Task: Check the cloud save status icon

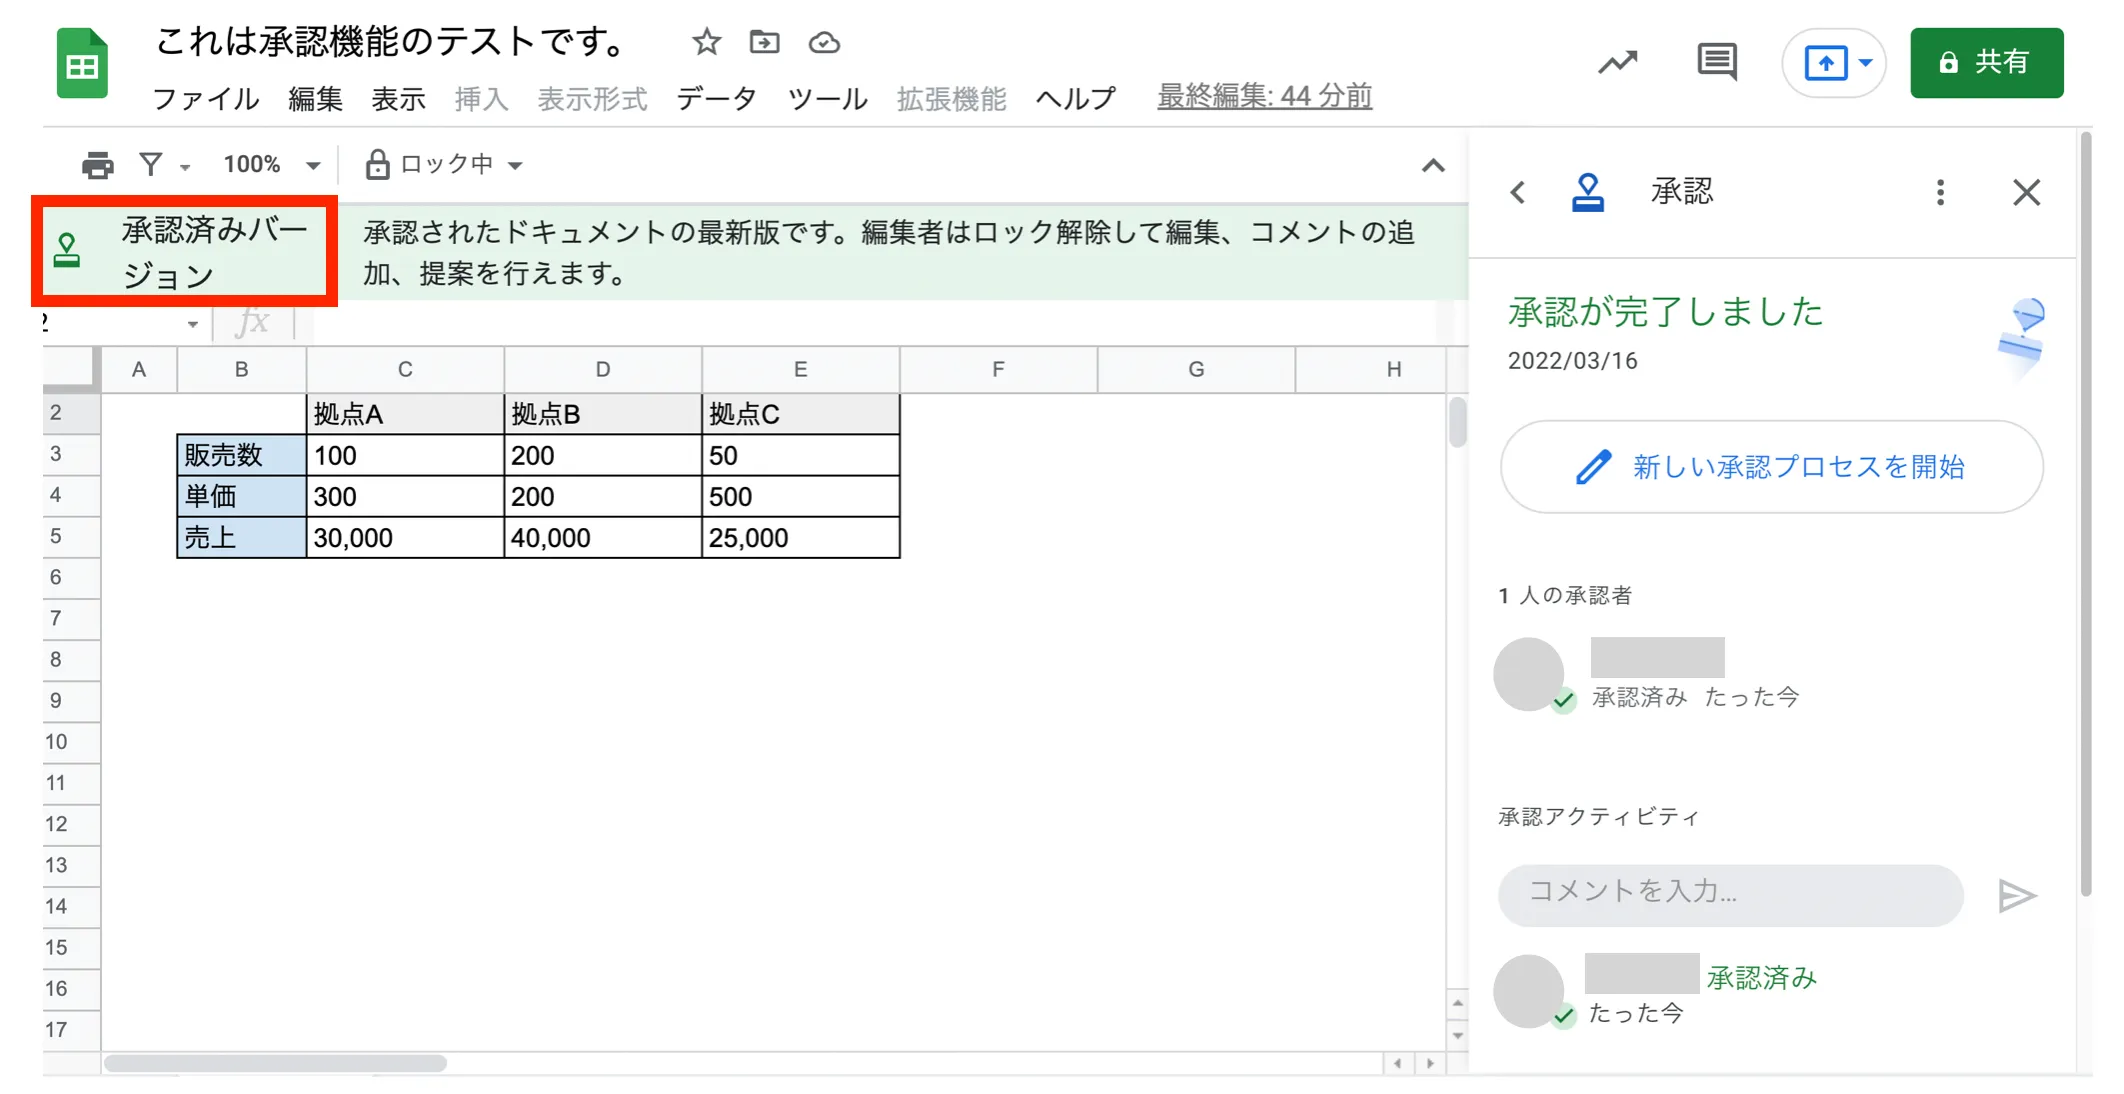Action: pos(824,42)
